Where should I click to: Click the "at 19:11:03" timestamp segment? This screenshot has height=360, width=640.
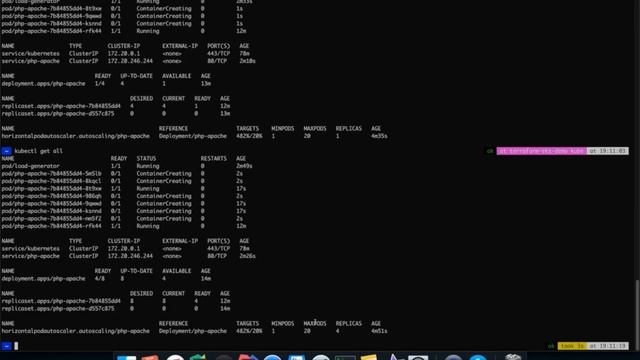coord(607,151)
